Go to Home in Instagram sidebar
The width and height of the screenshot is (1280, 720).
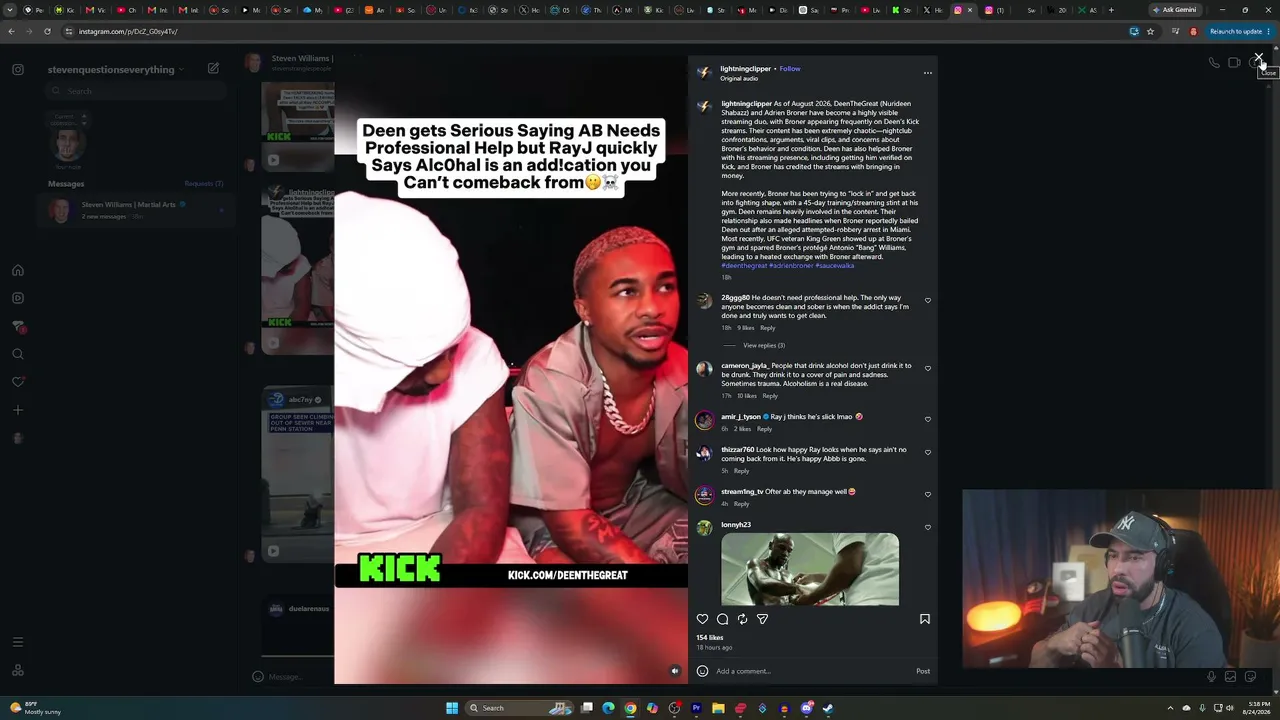(18, 270)
